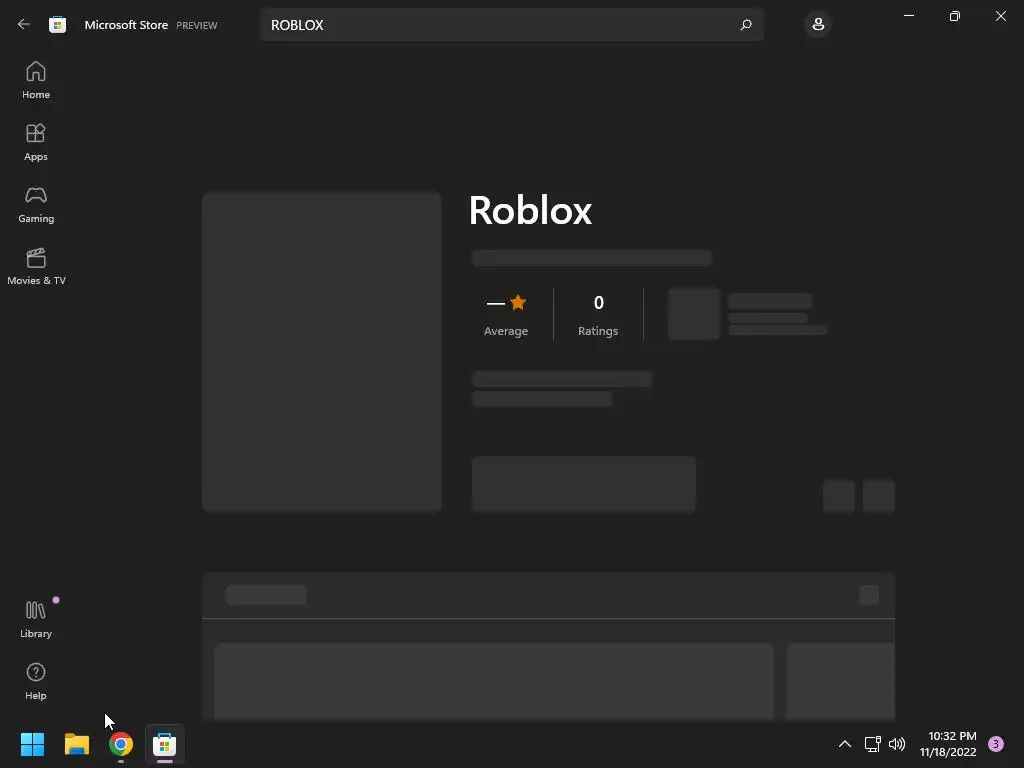Minimize the Microsoft Store window
The image size is (1024, 768).
tap(909, 16)
